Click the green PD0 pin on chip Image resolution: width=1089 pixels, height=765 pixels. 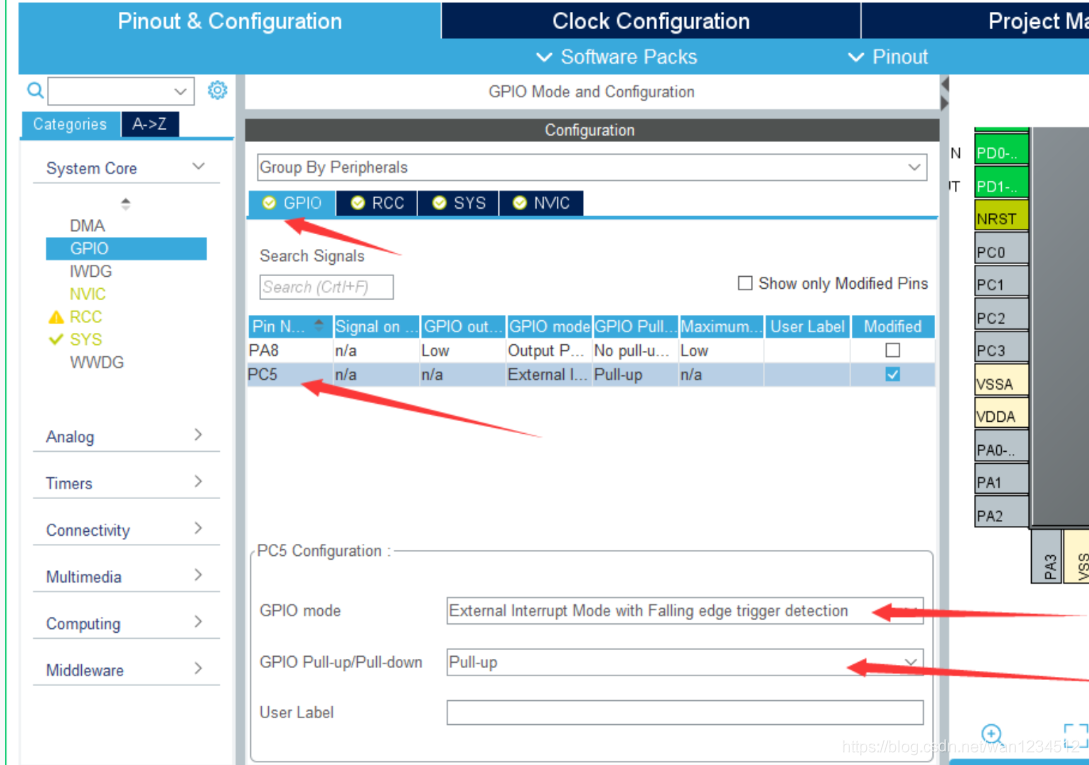(x=1001, y=153)
